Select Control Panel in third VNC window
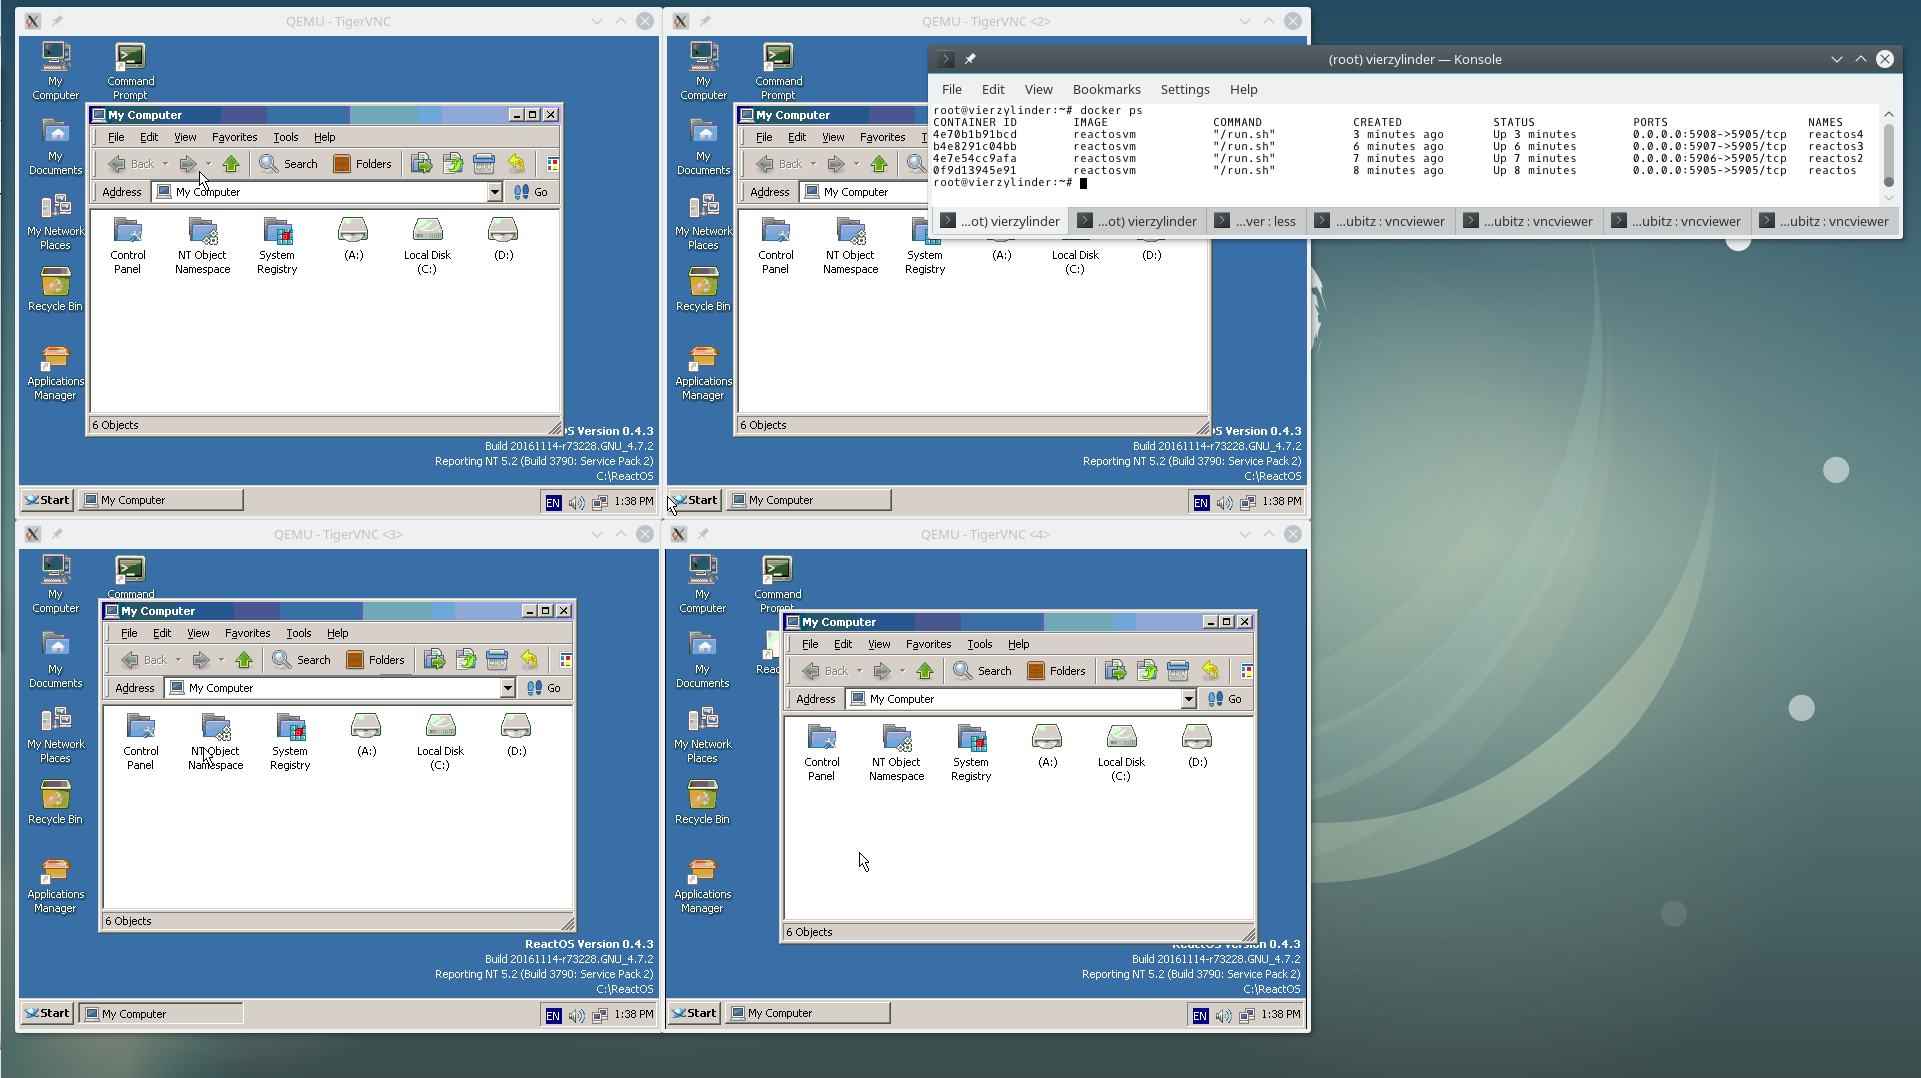The image size is (1921, 1078). coord(141,741)
